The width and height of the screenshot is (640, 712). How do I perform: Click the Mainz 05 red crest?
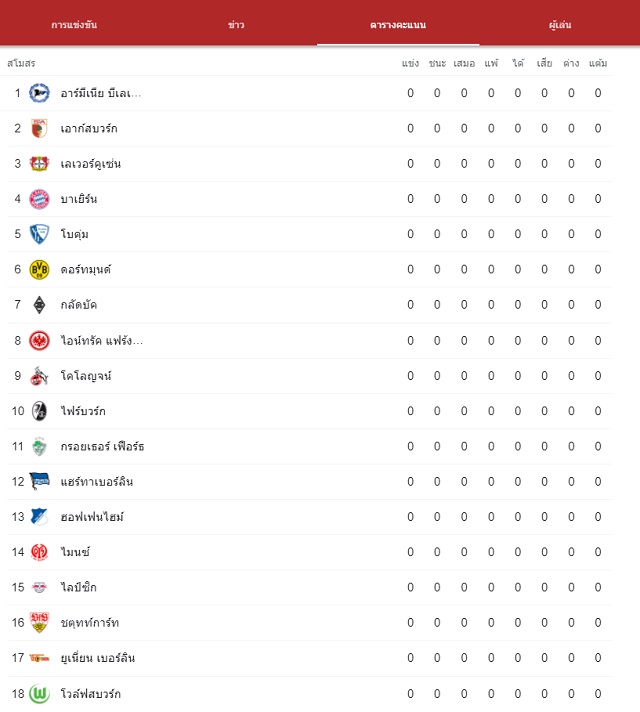point(39,552)
